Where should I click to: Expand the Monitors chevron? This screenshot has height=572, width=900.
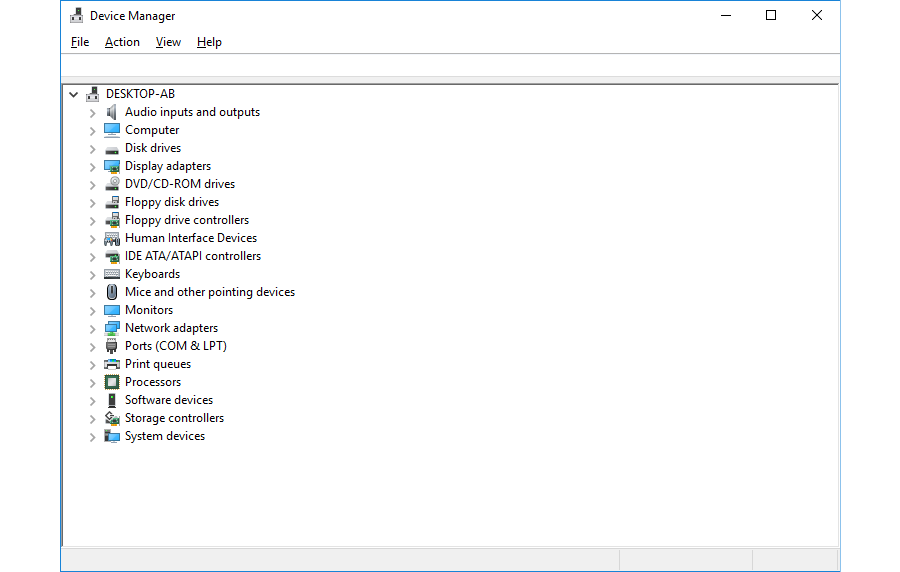click(92, 311)
